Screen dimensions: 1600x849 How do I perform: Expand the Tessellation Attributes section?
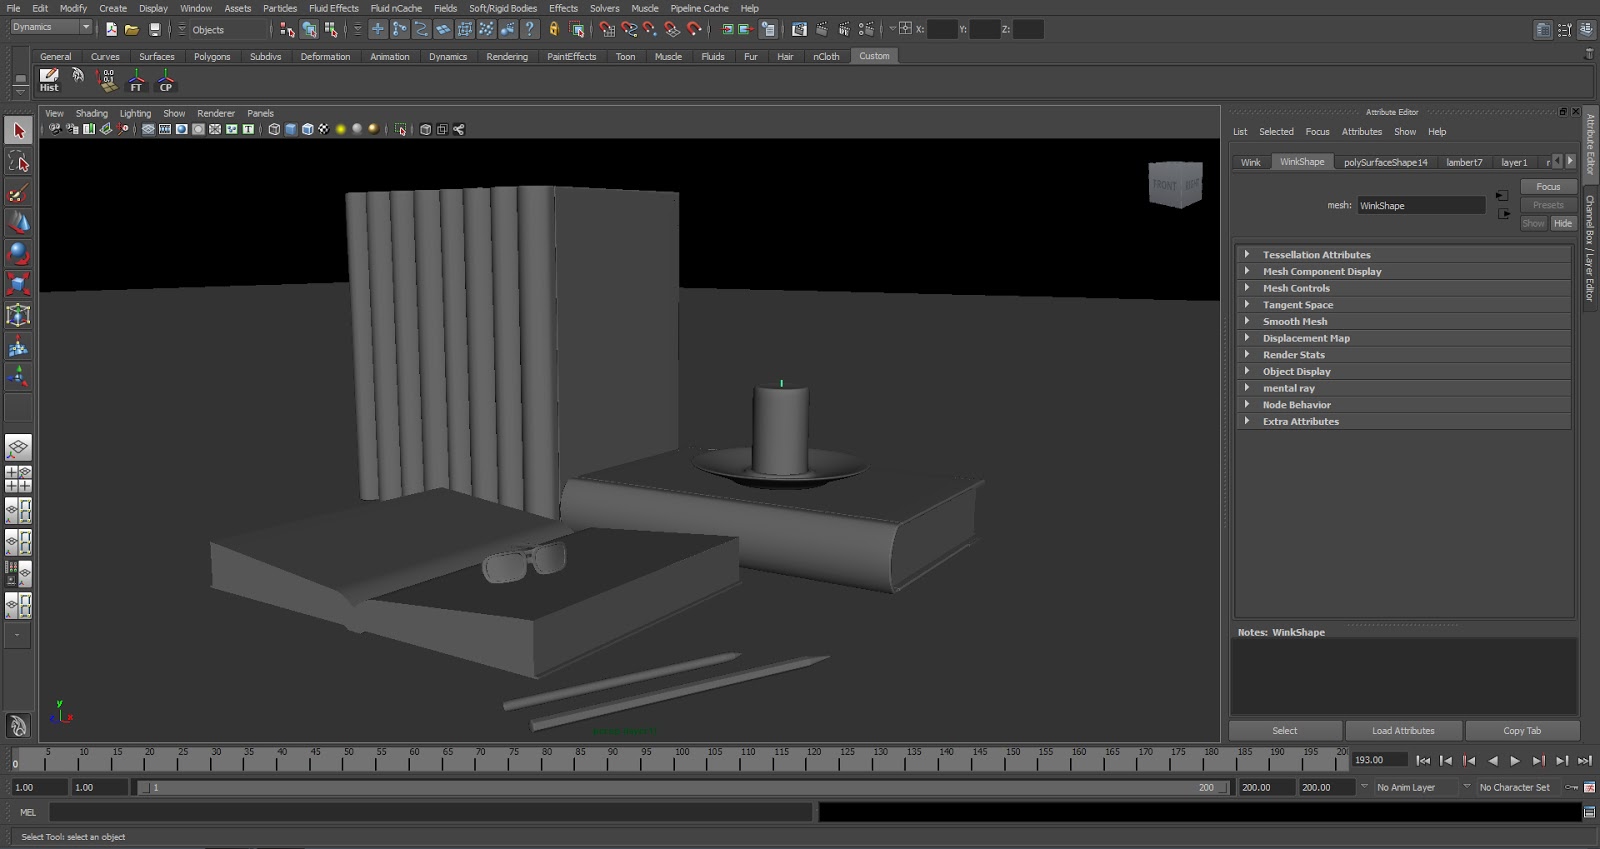(x=1404, y=255)
